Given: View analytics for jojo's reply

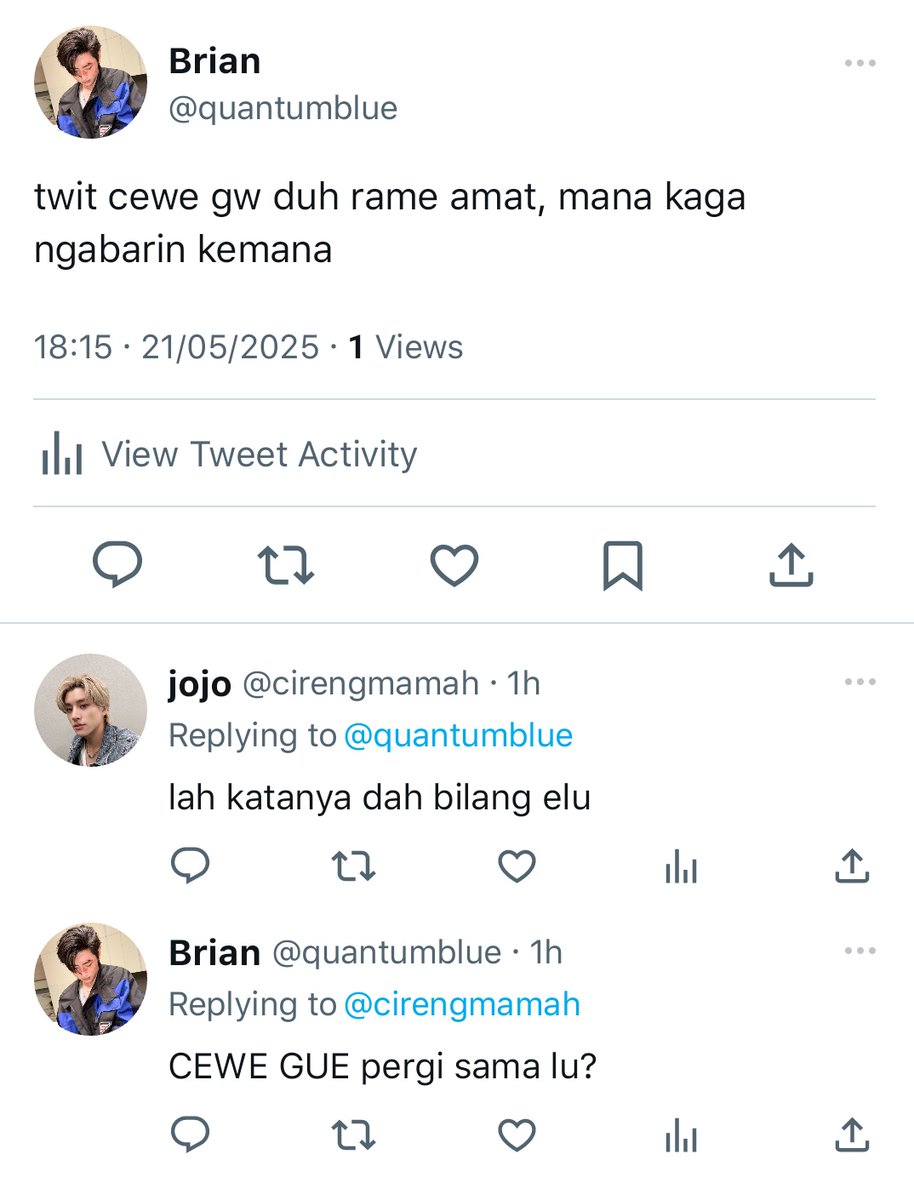Looking at the screenshot, I should [x=681, y=867].
